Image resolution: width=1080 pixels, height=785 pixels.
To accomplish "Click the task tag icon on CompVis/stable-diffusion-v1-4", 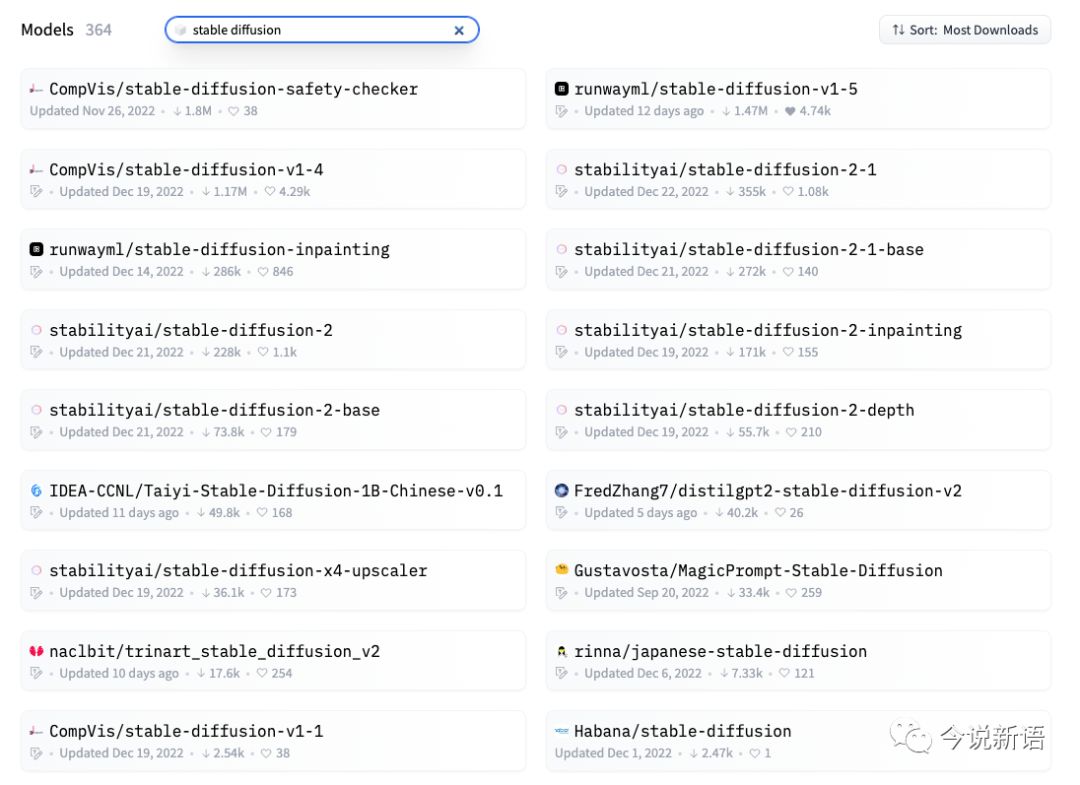I will tap(37, 191).
